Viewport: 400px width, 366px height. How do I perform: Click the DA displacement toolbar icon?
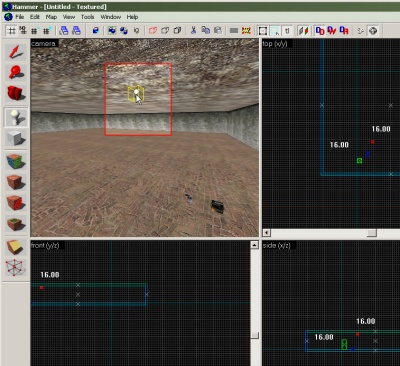tap(344, 31)
